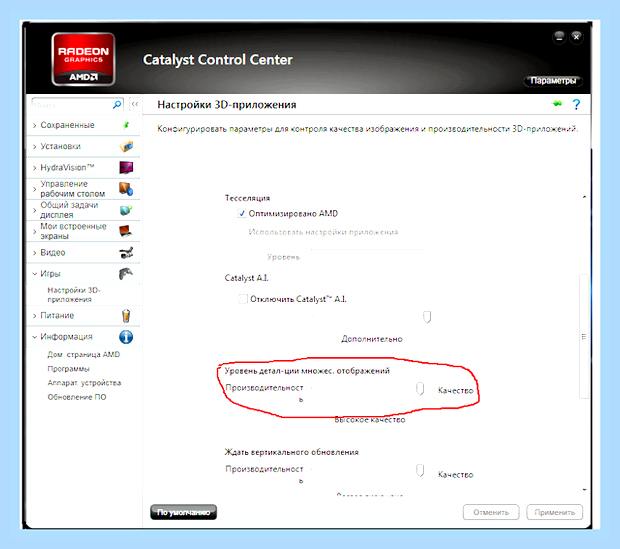Open Программы info item
Screen dimensions: 620x549
pos(68,369)
